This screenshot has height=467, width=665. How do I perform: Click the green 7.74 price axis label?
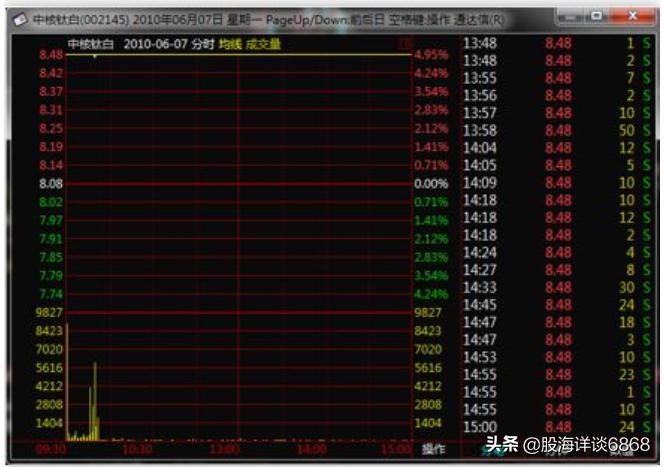[x=51, y=294]
